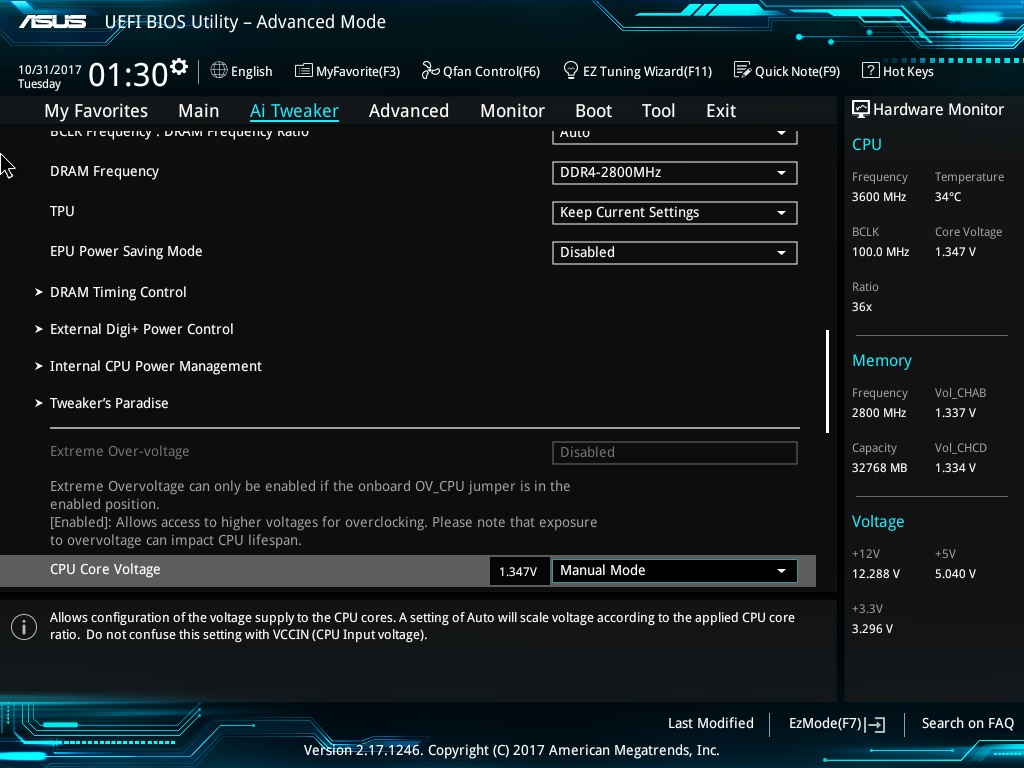Click the settings list vertical scrollbar
The width and height of the screenshot is (1024, 768).
coord(827,381)
